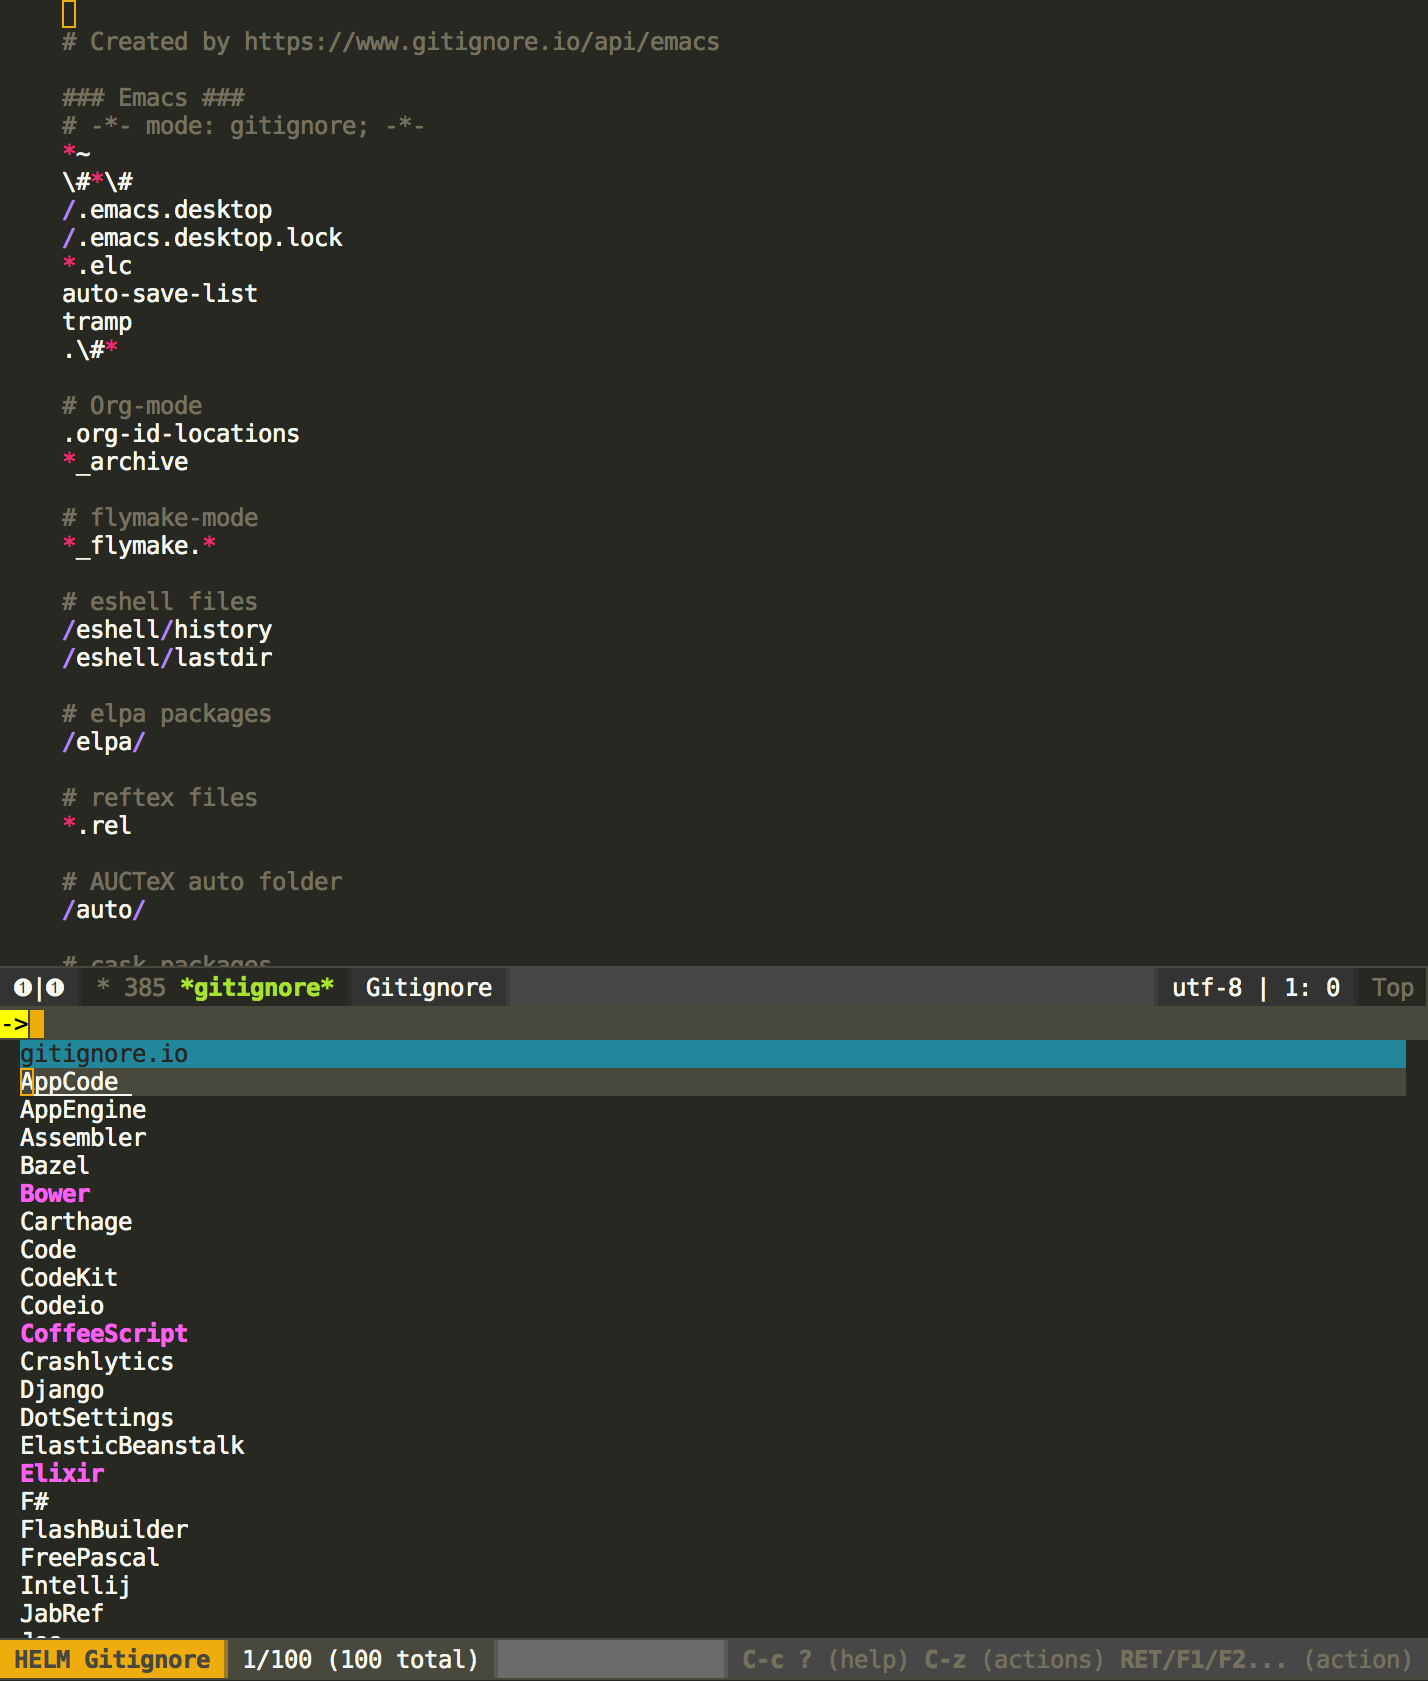Viewport: 1428px width, 1681px height.
Task: Select ElasticBeanstalk candidate
Action: 132,1446
